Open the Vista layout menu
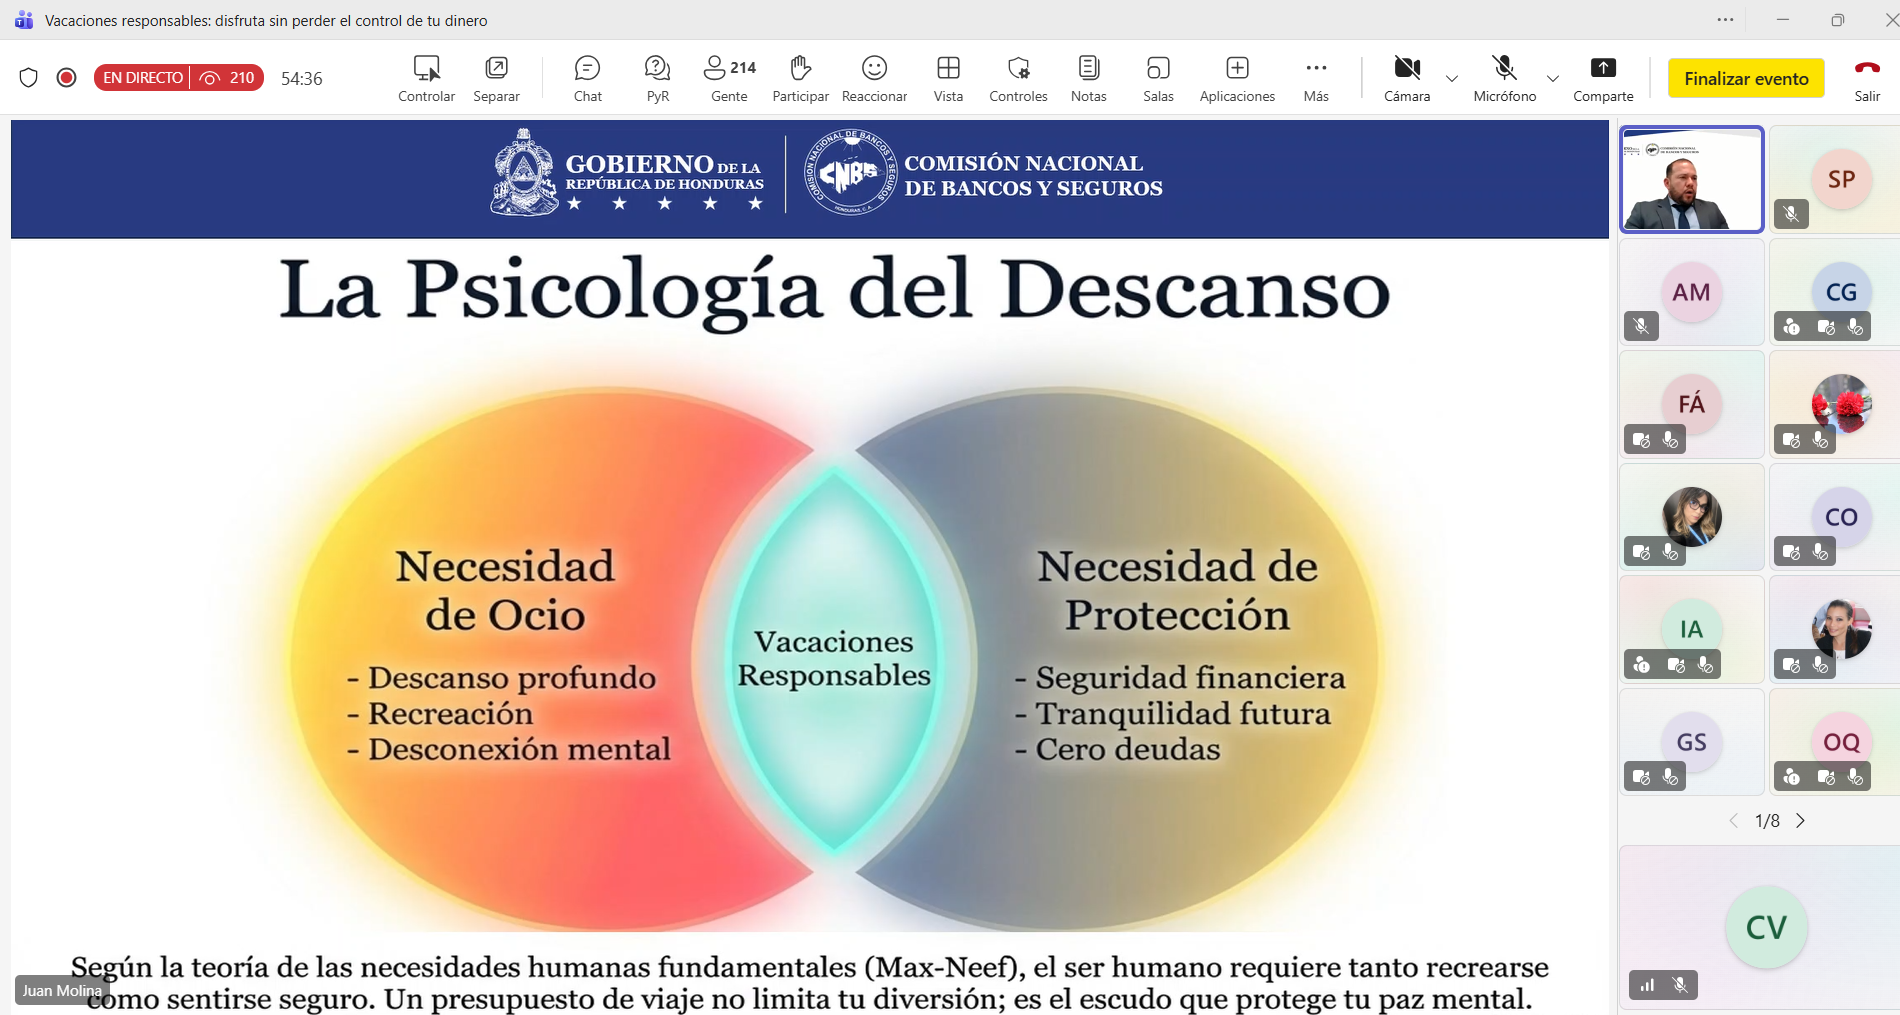This screenshot has width=1900, height=1015. pyautogui.click(x=948, y=78)
